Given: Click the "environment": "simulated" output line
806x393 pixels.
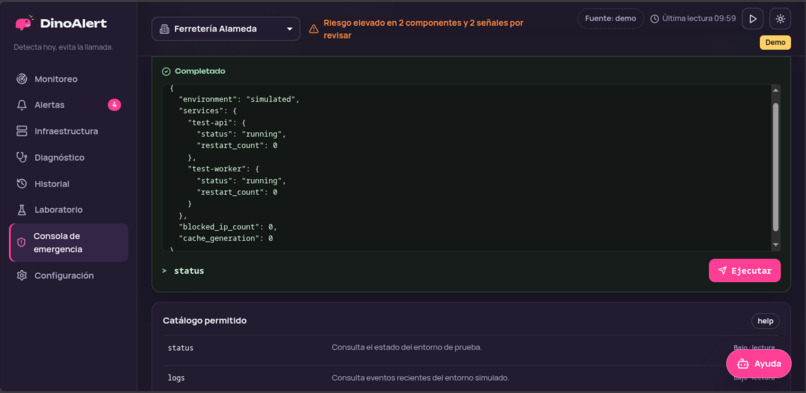Looking at the screenshot, I should click(x=239, y=99).
